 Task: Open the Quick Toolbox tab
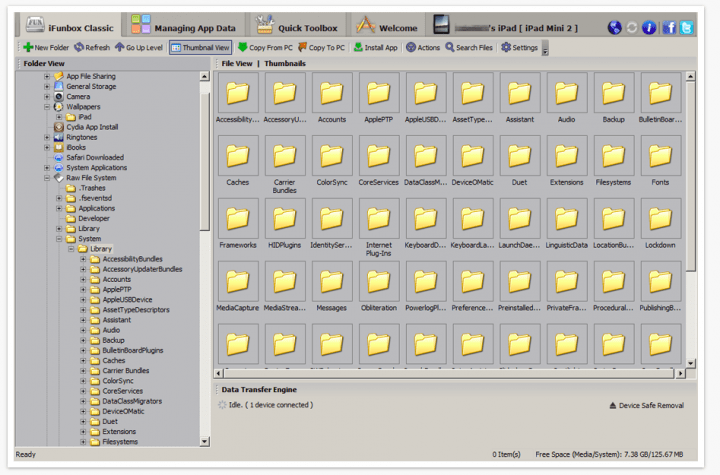tap(298, 26)
